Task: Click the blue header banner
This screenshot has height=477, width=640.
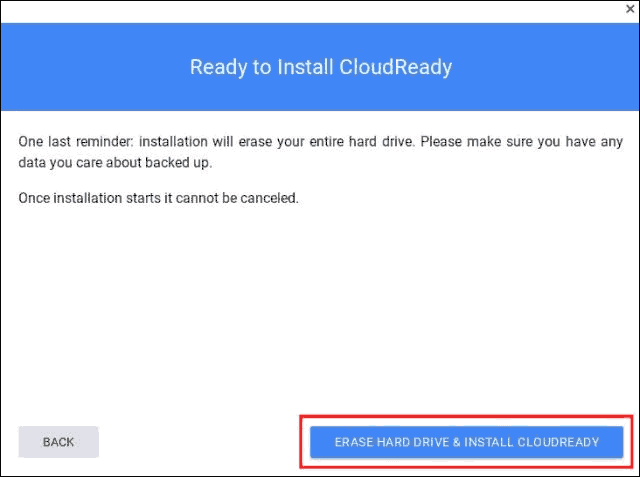Action: click(x=320, y=67)
